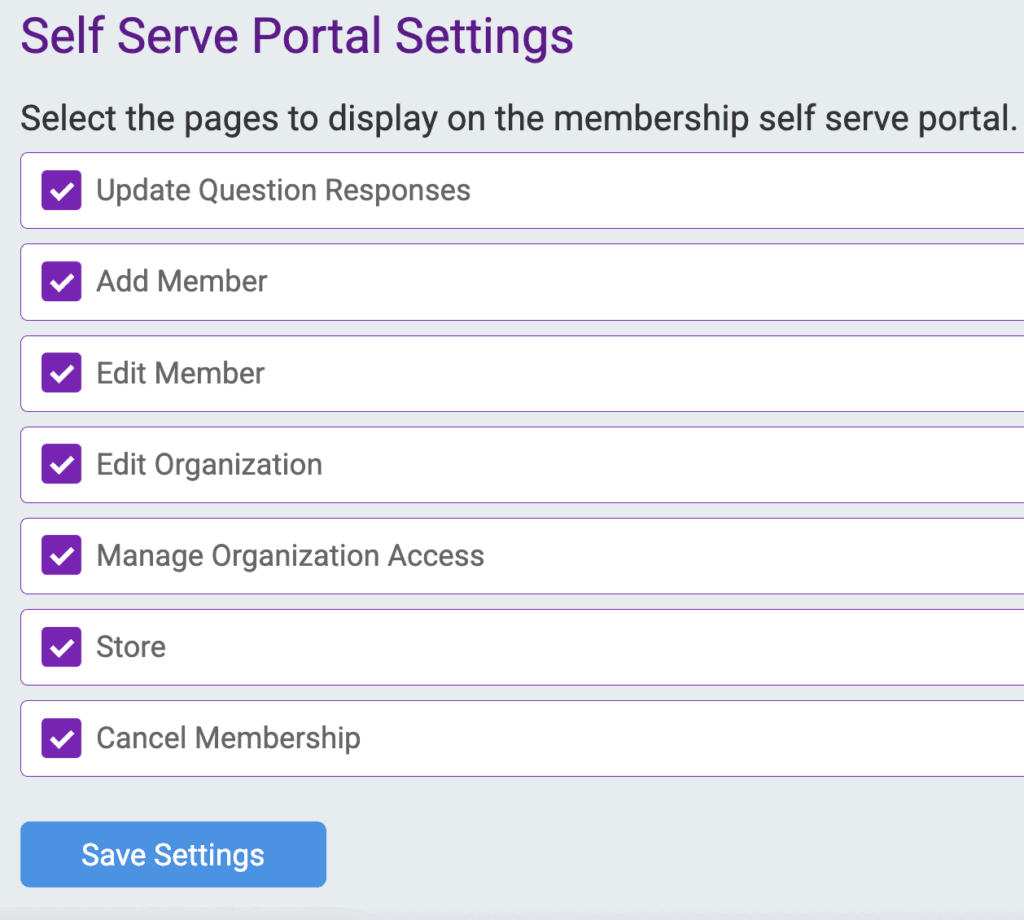
Task: Uncheck the Update Question Responses checkbox
Action: [x=61, y=190]
